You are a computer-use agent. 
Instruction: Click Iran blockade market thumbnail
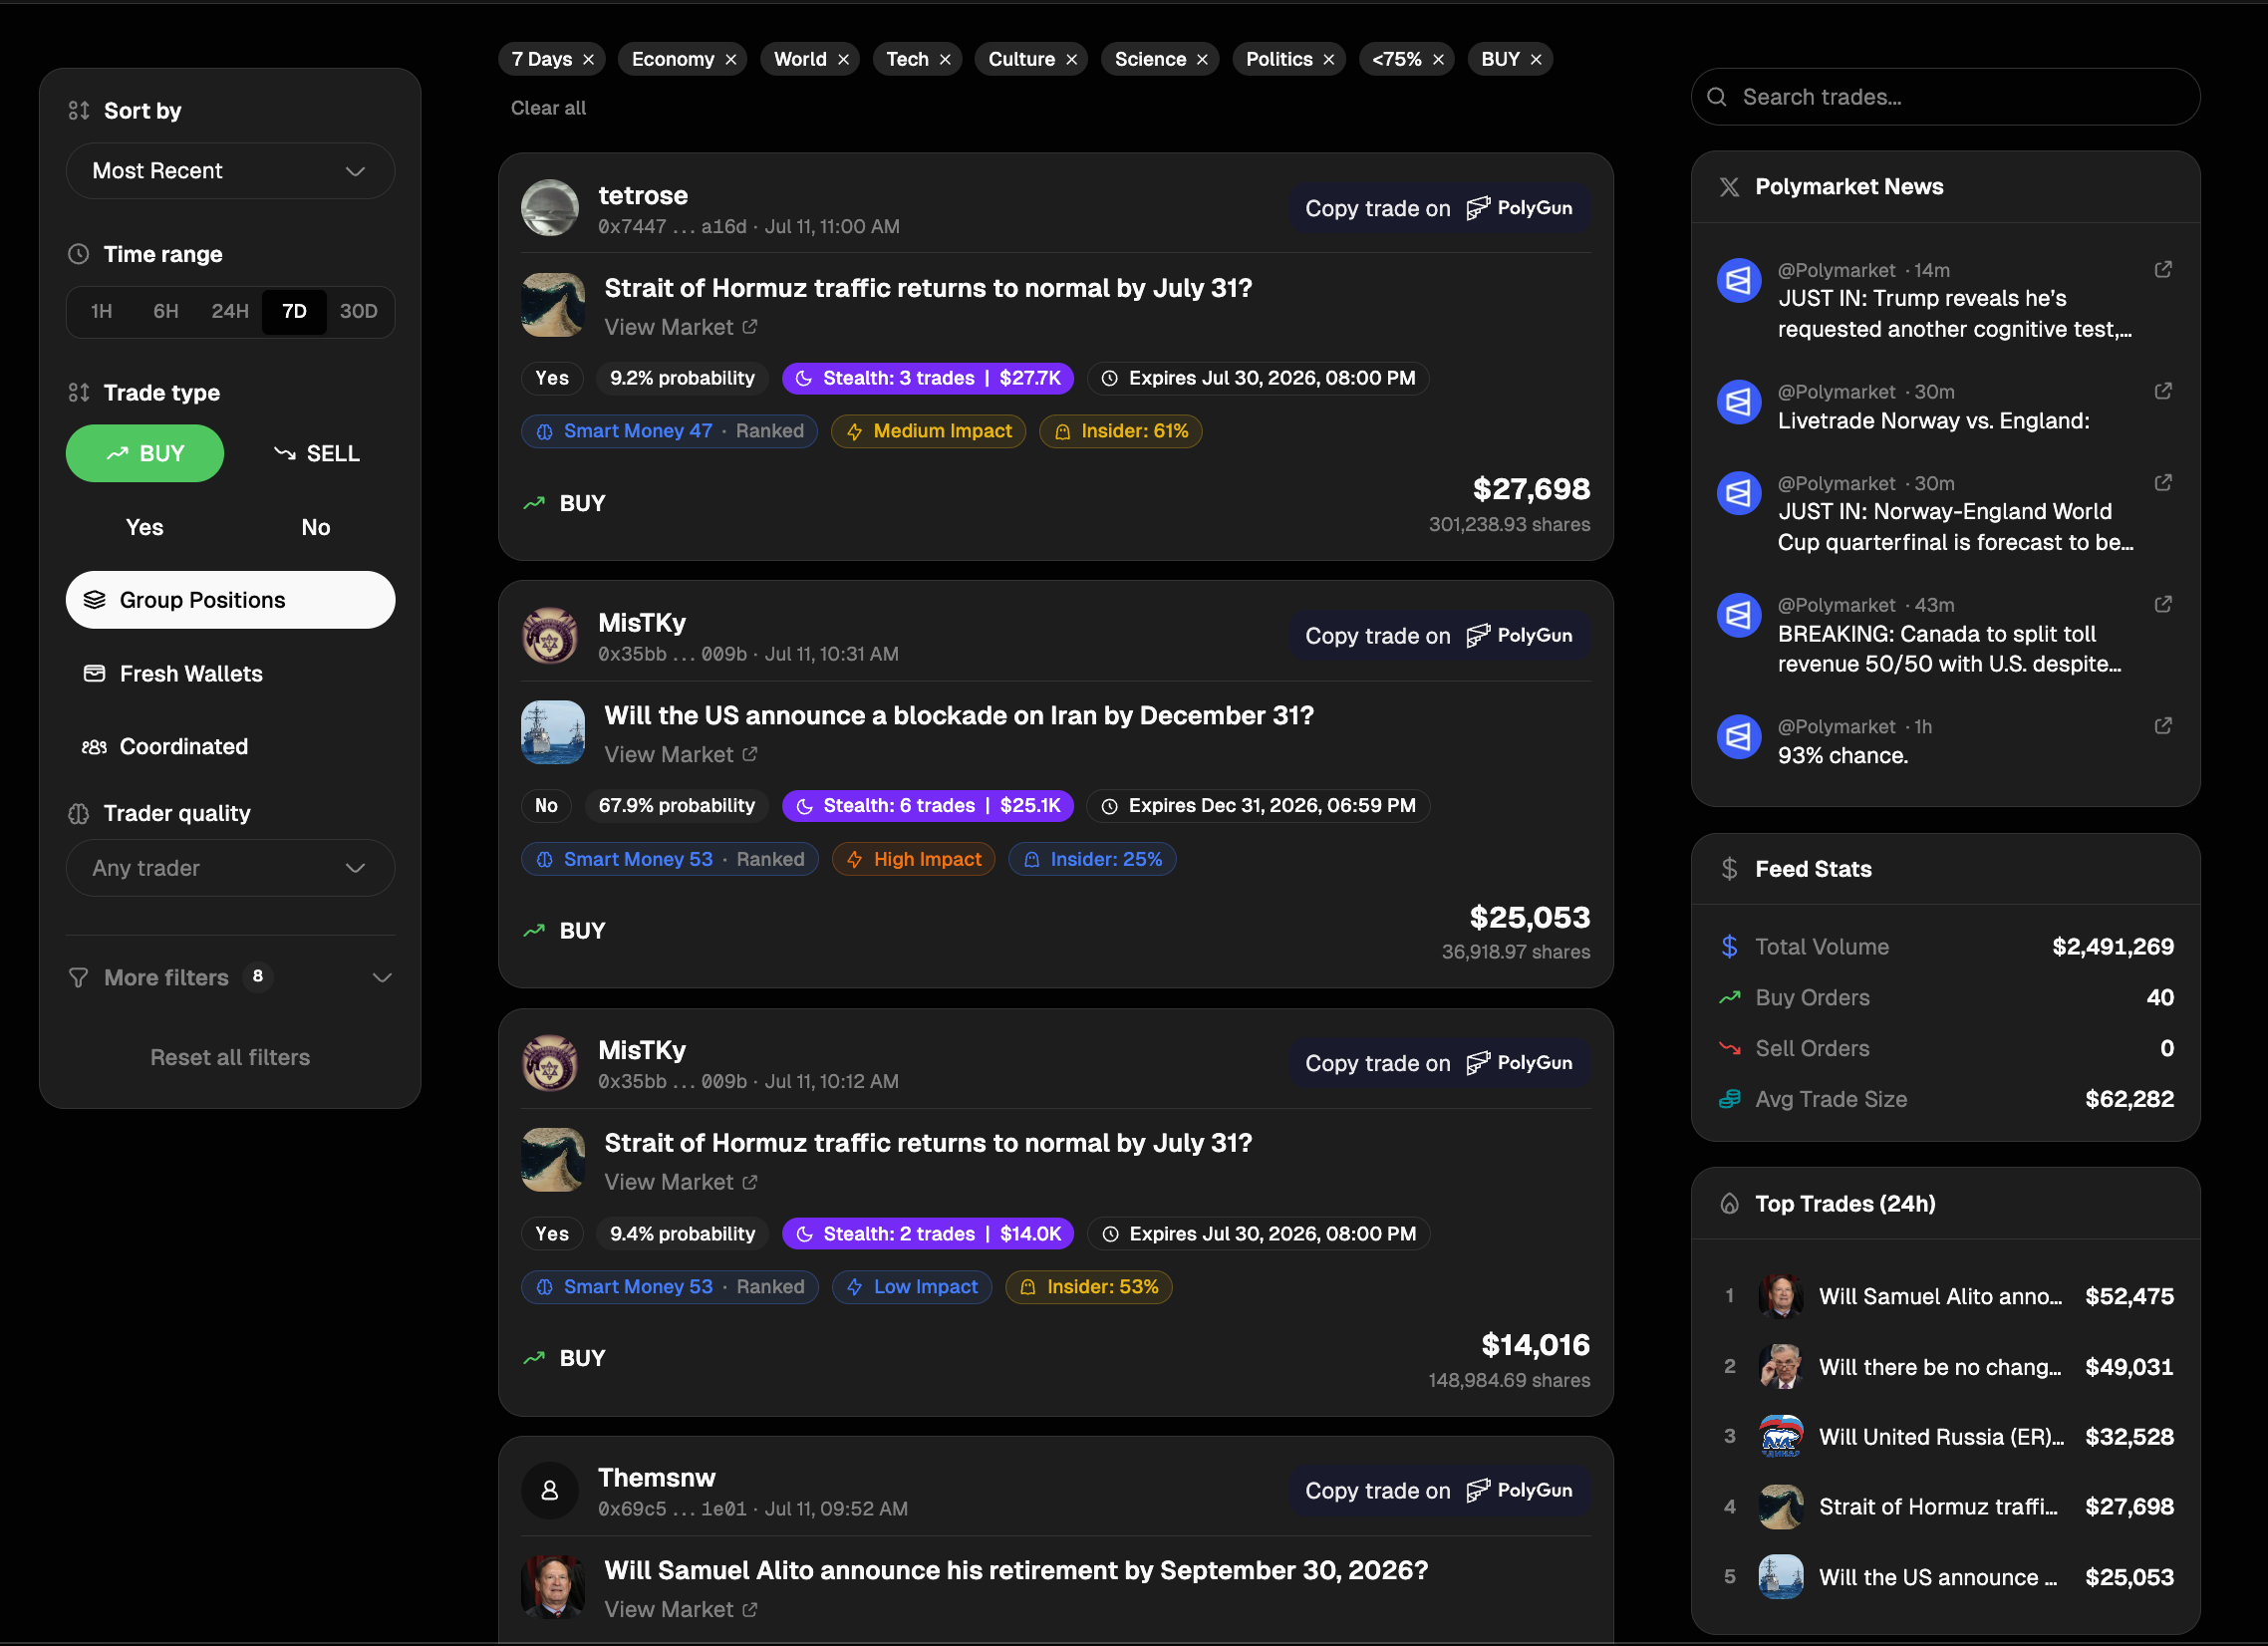point(553,732)
